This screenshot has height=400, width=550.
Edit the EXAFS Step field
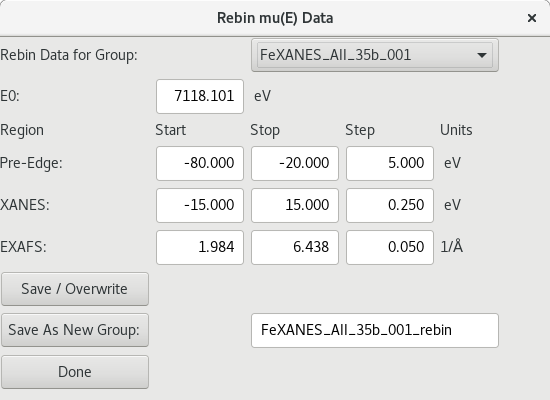[390, 247]
